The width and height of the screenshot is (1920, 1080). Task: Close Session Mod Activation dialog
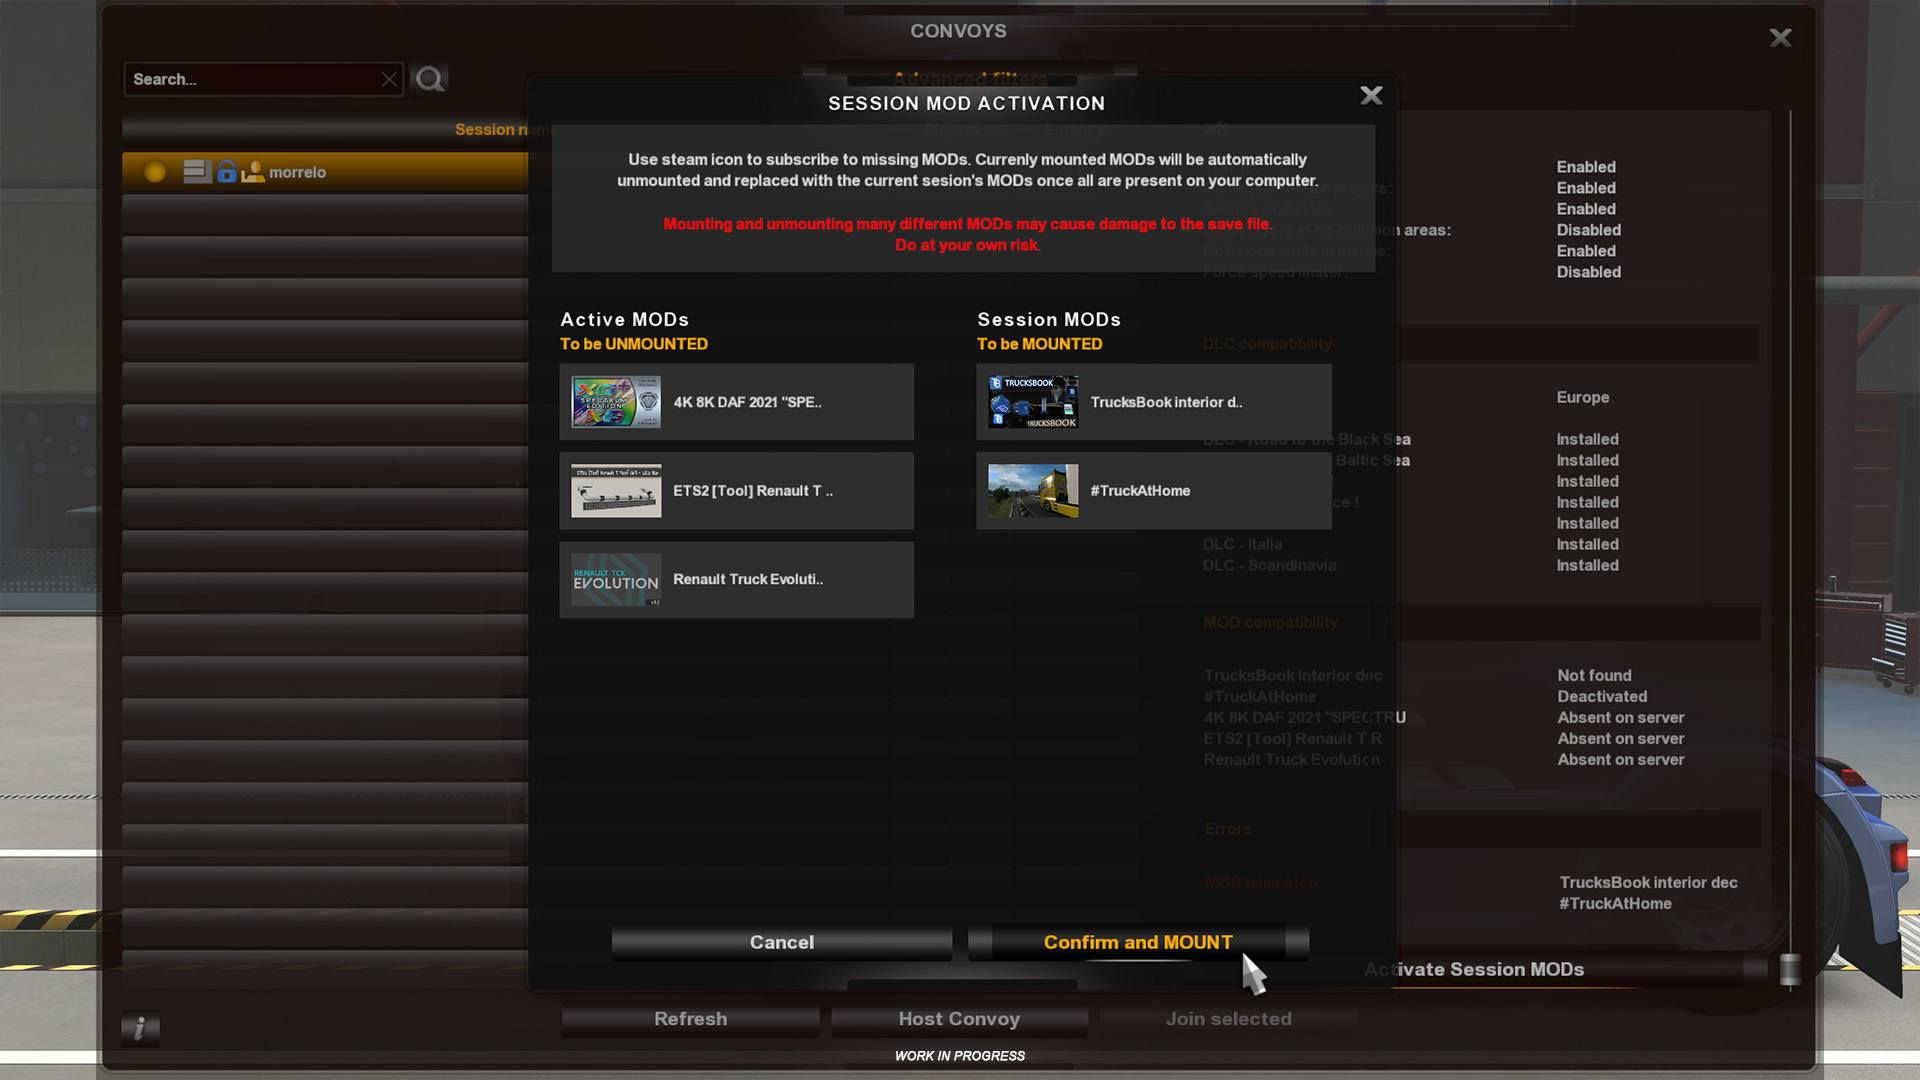click(x=1370, y=95)
